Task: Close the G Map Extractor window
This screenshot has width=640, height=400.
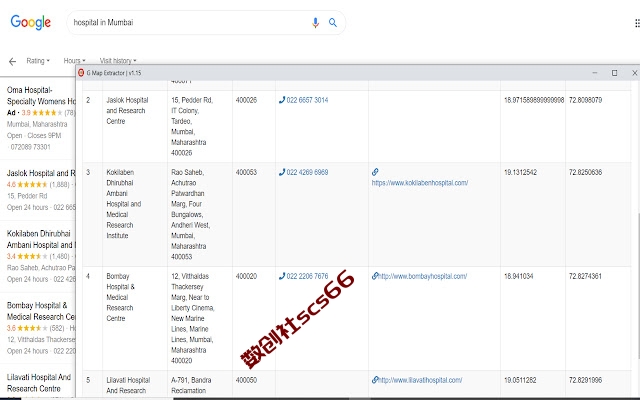Action: (635, 73)
